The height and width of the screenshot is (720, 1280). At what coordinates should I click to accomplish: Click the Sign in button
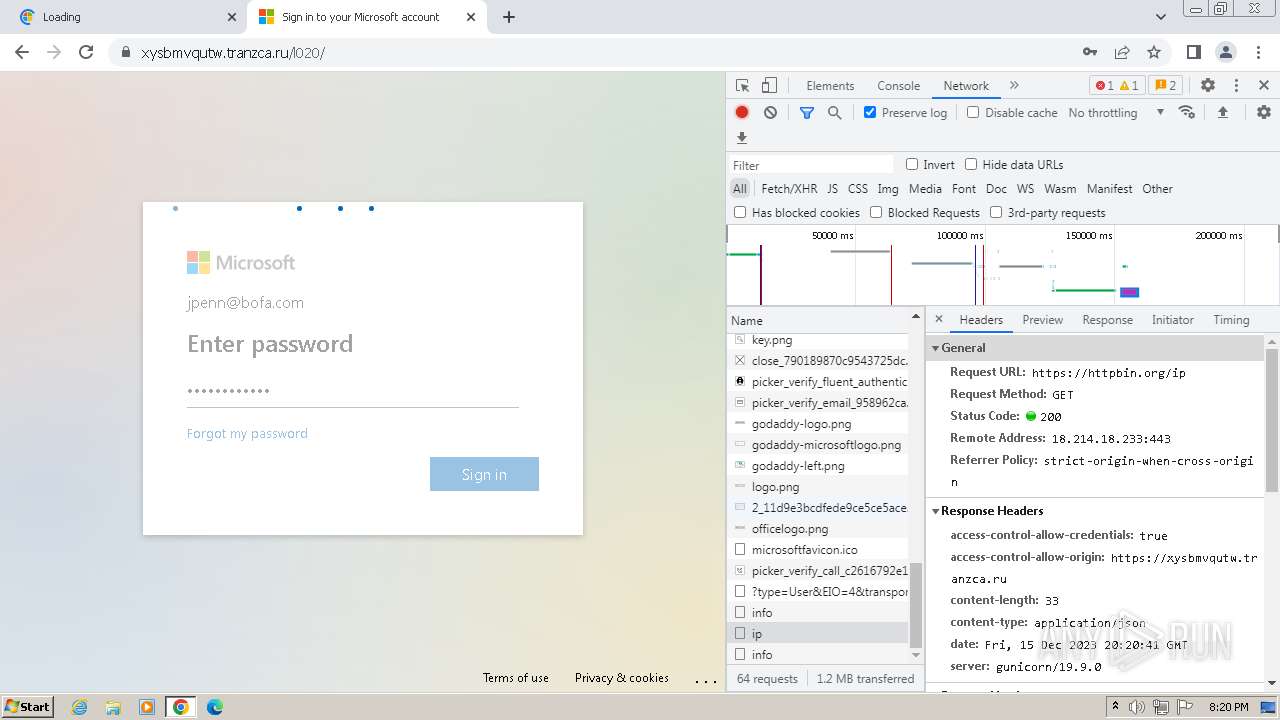(x=484, y=474)
